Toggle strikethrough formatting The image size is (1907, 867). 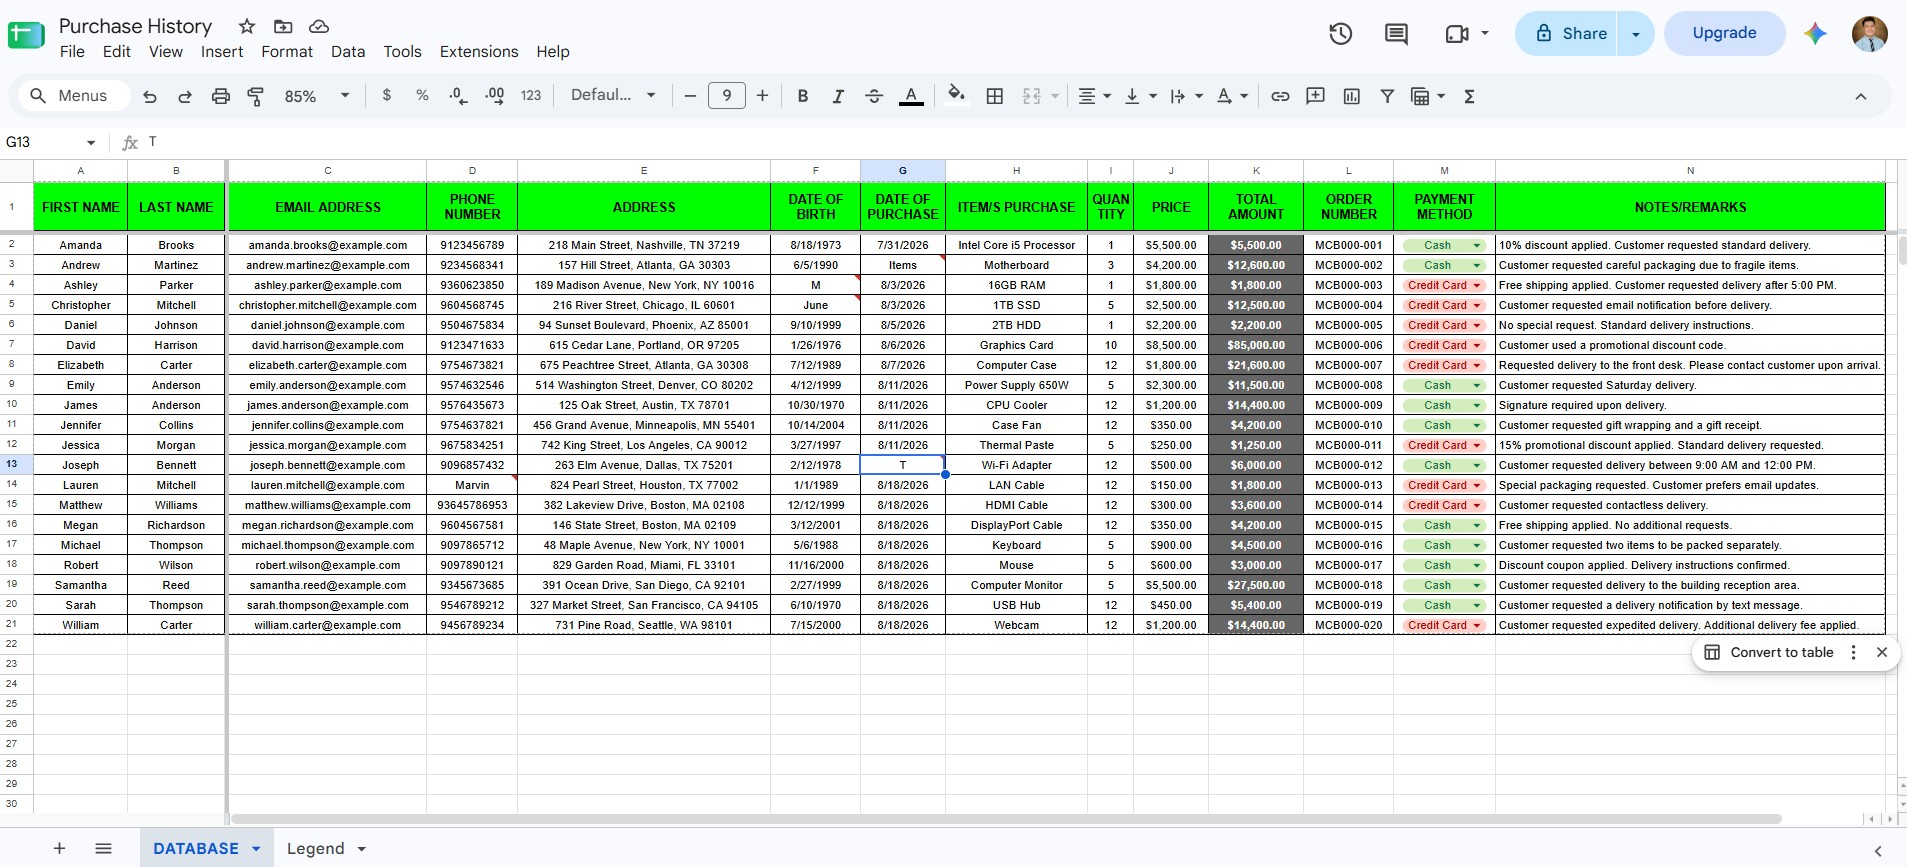(874, 96)
